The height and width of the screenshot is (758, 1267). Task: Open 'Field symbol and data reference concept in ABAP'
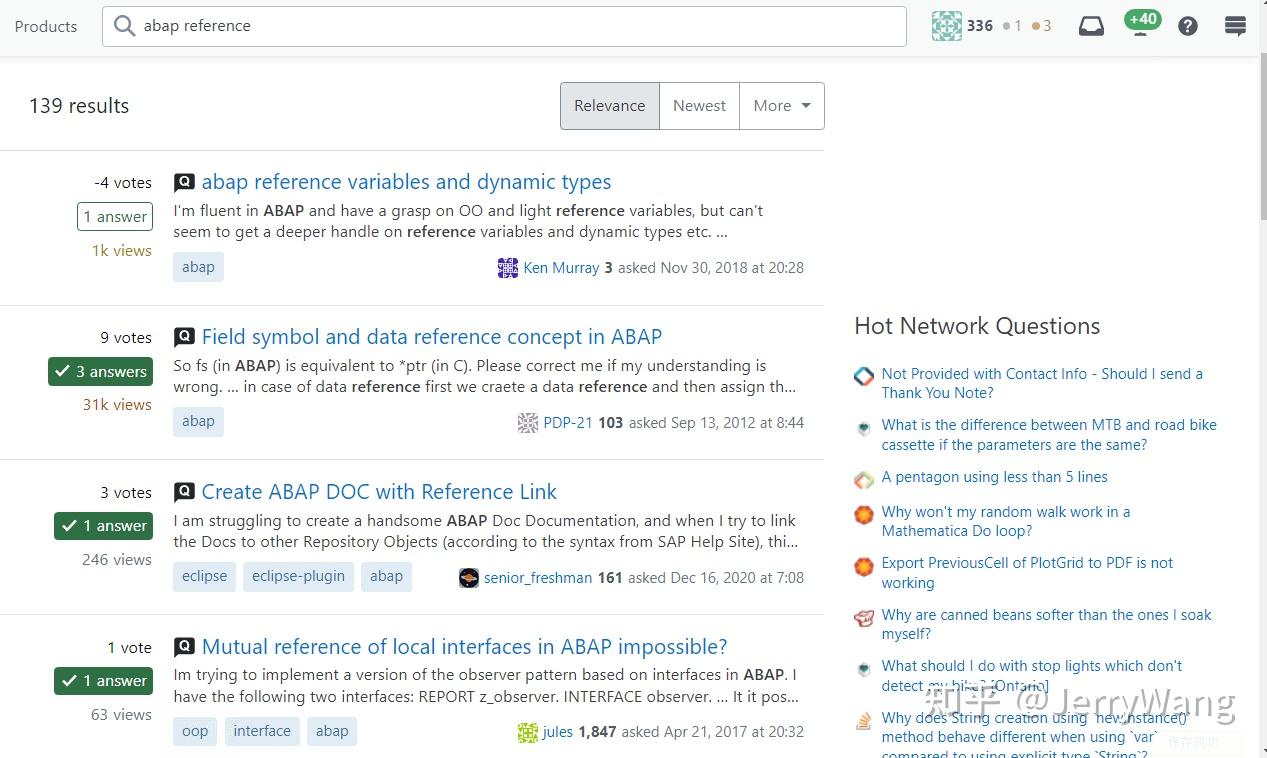tap(432, 337)
